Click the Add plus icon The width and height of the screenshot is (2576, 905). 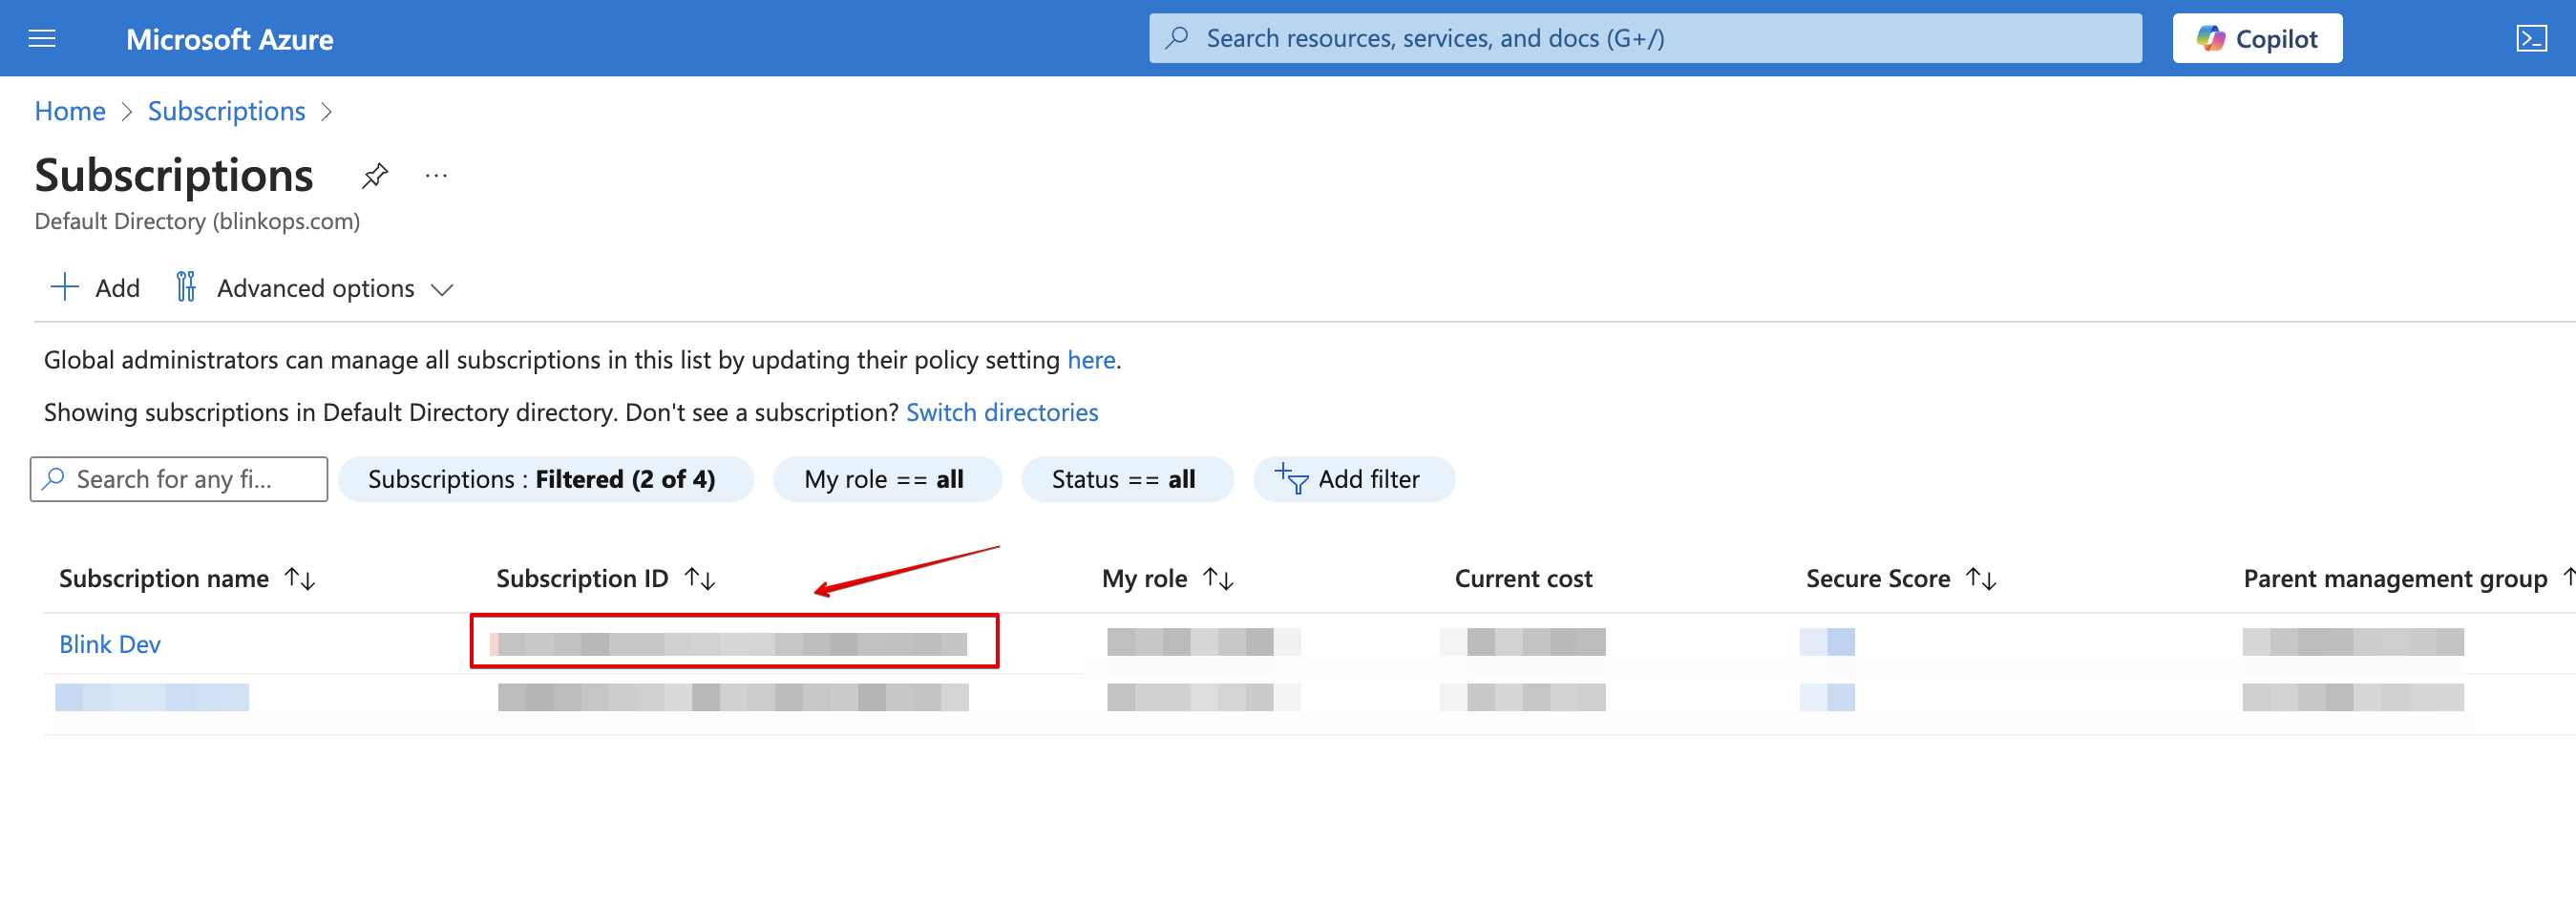65,288
